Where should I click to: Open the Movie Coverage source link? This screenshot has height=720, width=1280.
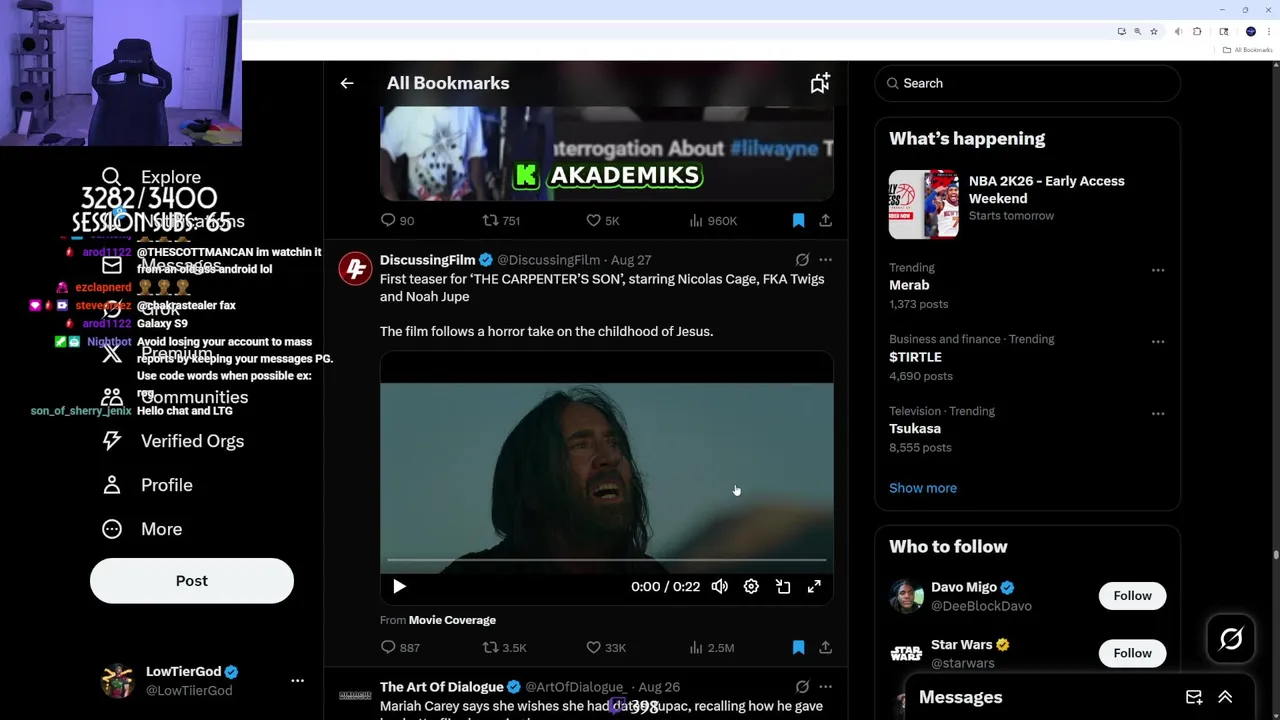point(452,620)
